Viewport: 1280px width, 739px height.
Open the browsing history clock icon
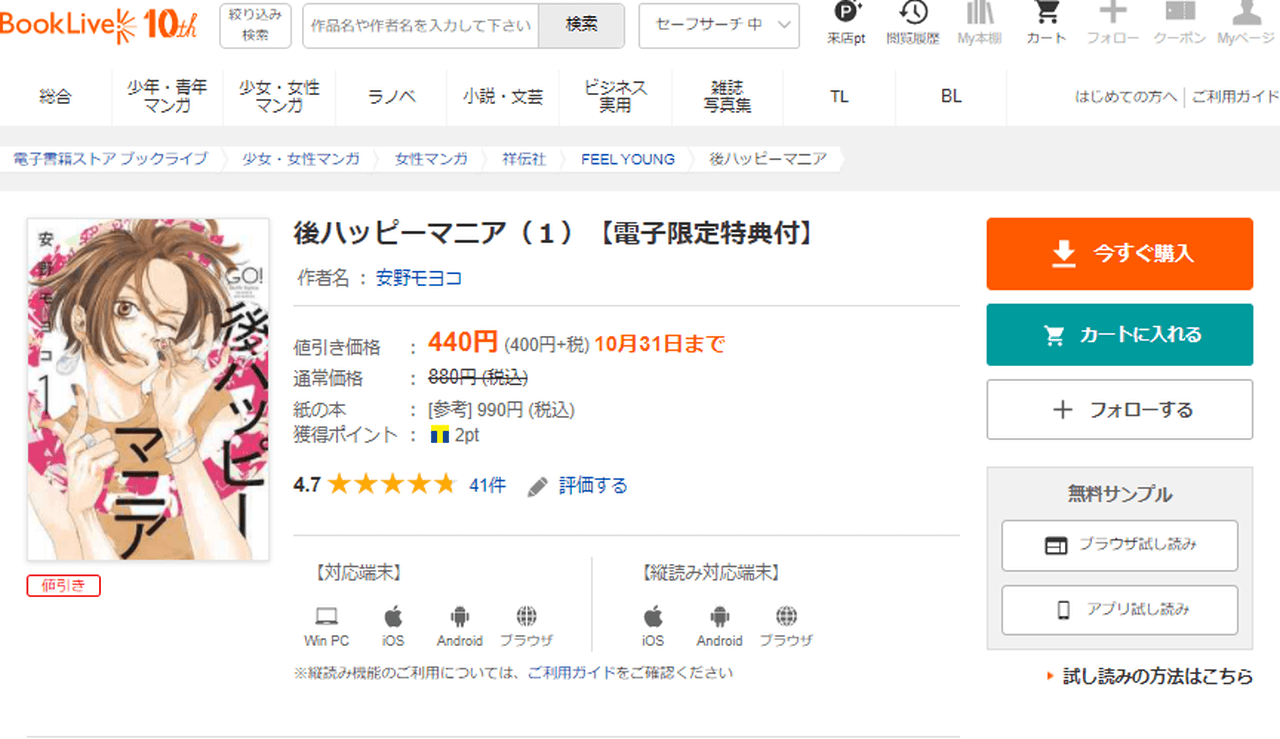[x=913, y=14]
